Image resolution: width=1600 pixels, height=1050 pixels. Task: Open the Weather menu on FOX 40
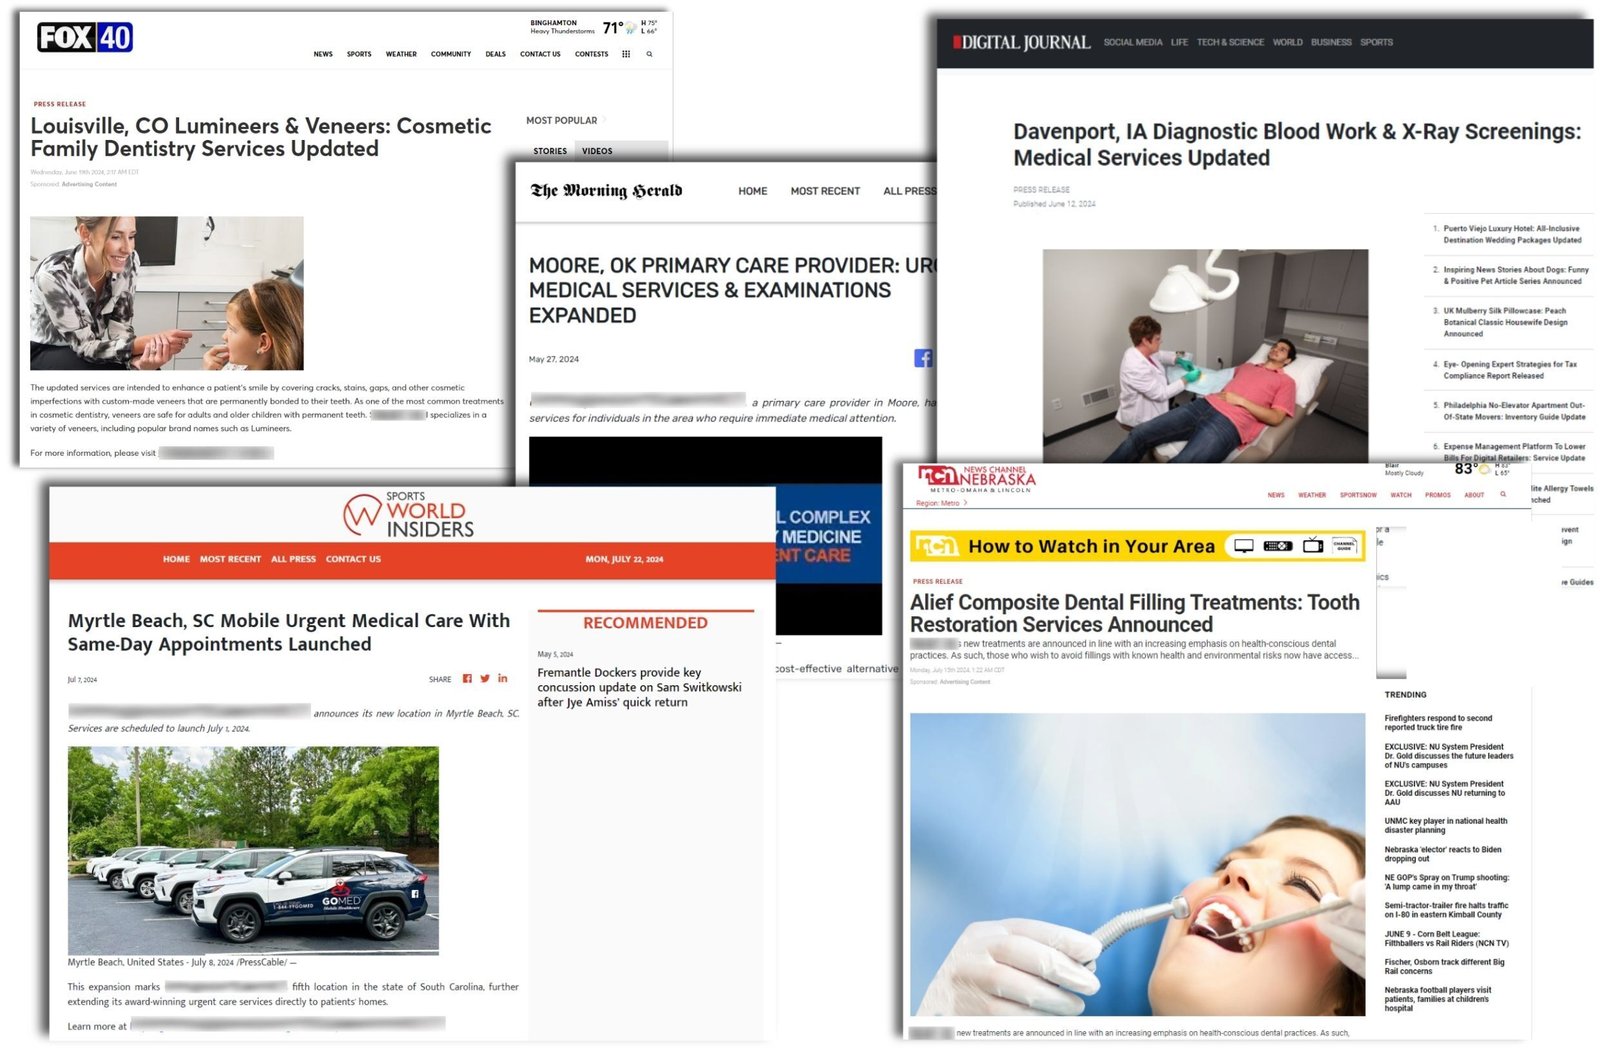401,54
